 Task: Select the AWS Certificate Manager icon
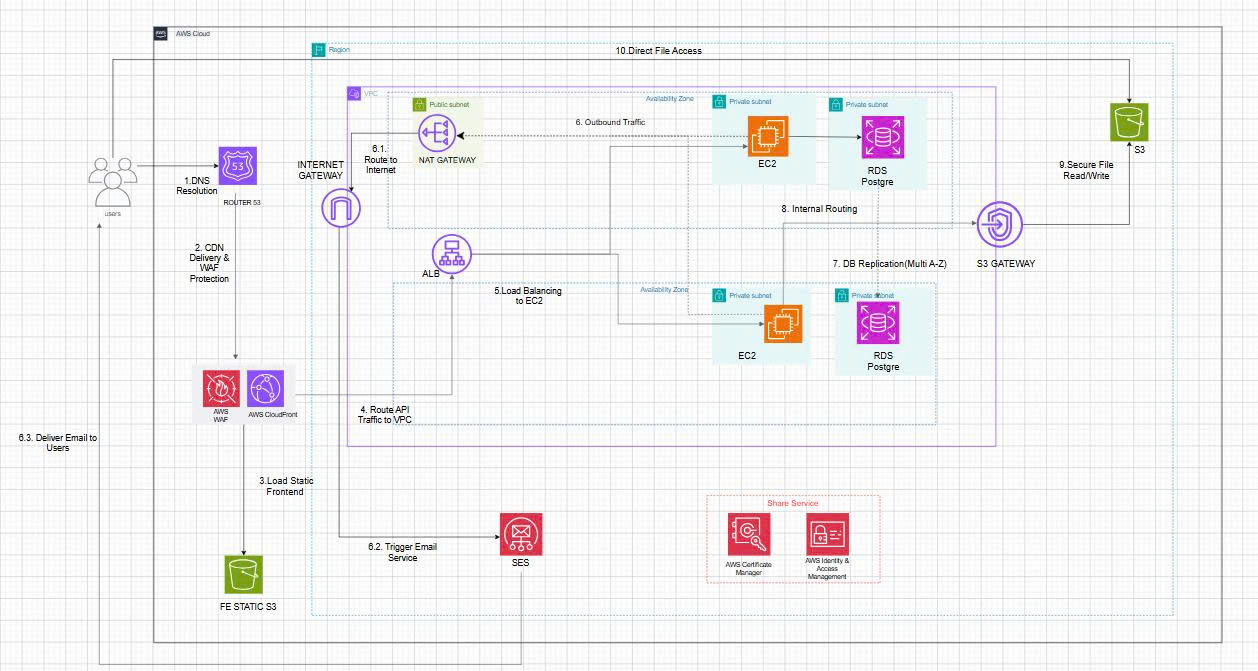(748, 533)
